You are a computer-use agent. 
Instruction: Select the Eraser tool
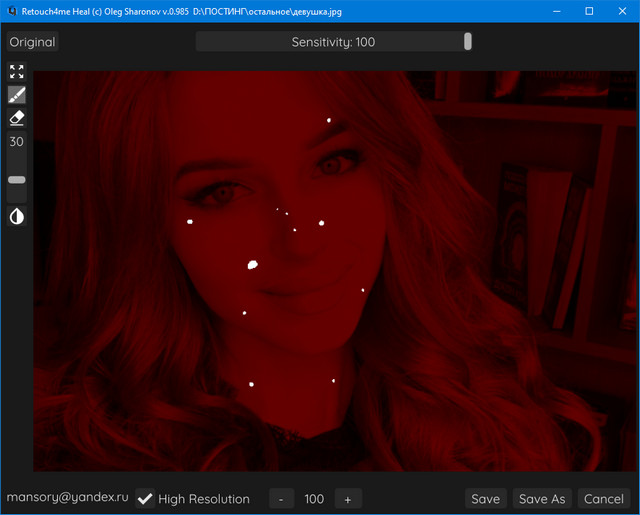tap(17, 118)
